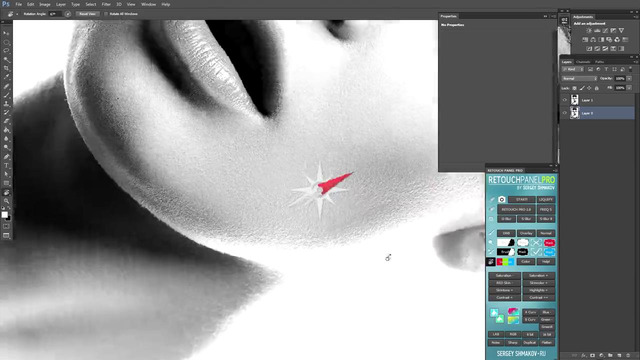Open the Fill slider dropdown arrow
Image resolution: width=640 pixels, height=360 pixels.
[629, 88]
